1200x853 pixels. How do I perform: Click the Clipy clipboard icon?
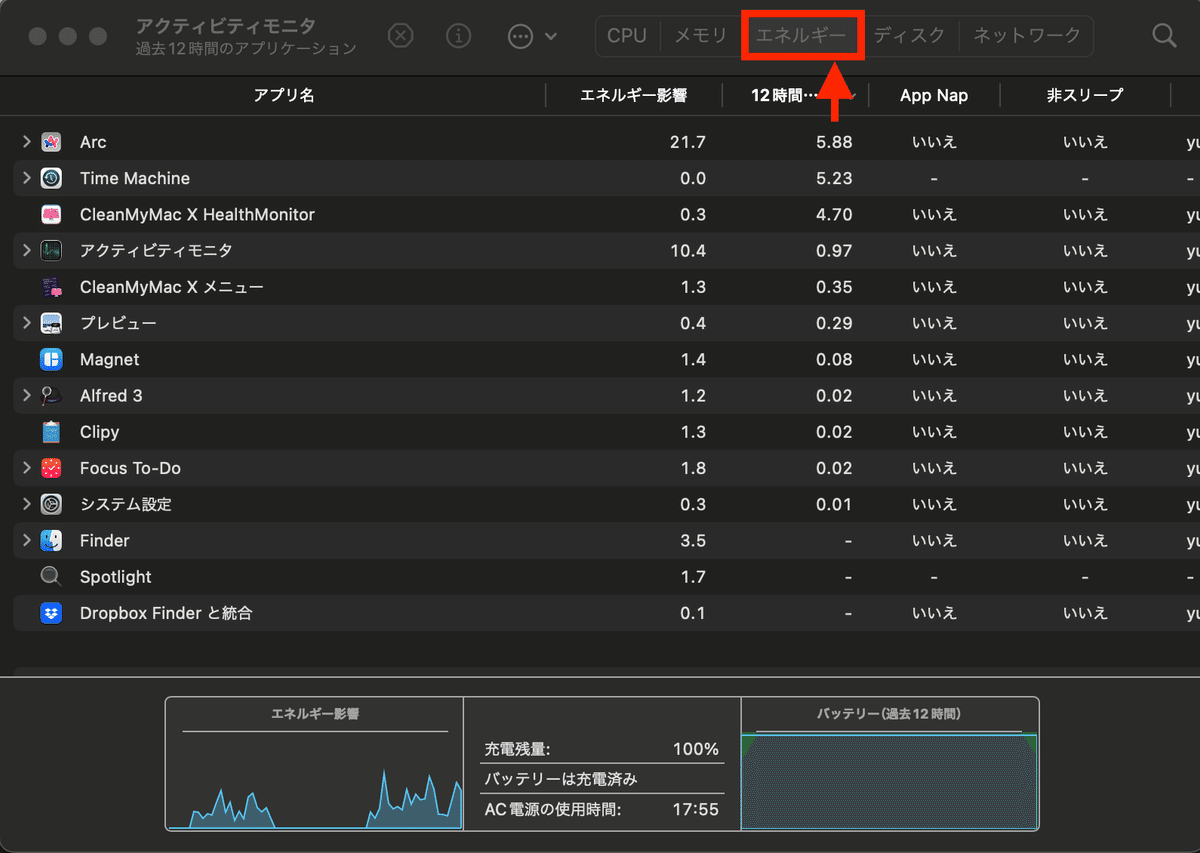click(x=52, y=432)
